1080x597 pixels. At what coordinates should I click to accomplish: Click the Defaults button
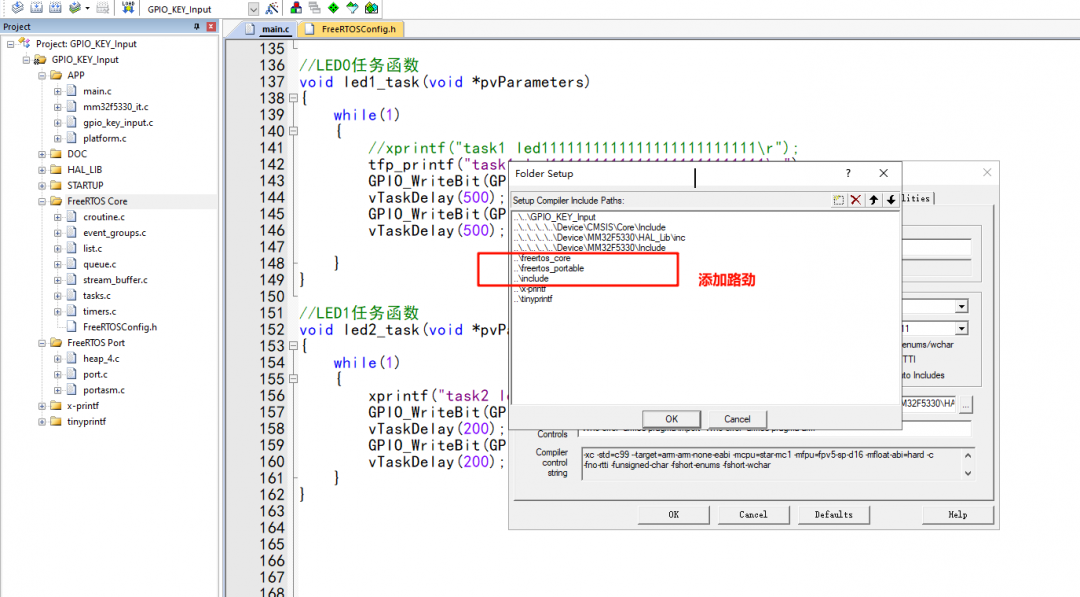(834, 514)
